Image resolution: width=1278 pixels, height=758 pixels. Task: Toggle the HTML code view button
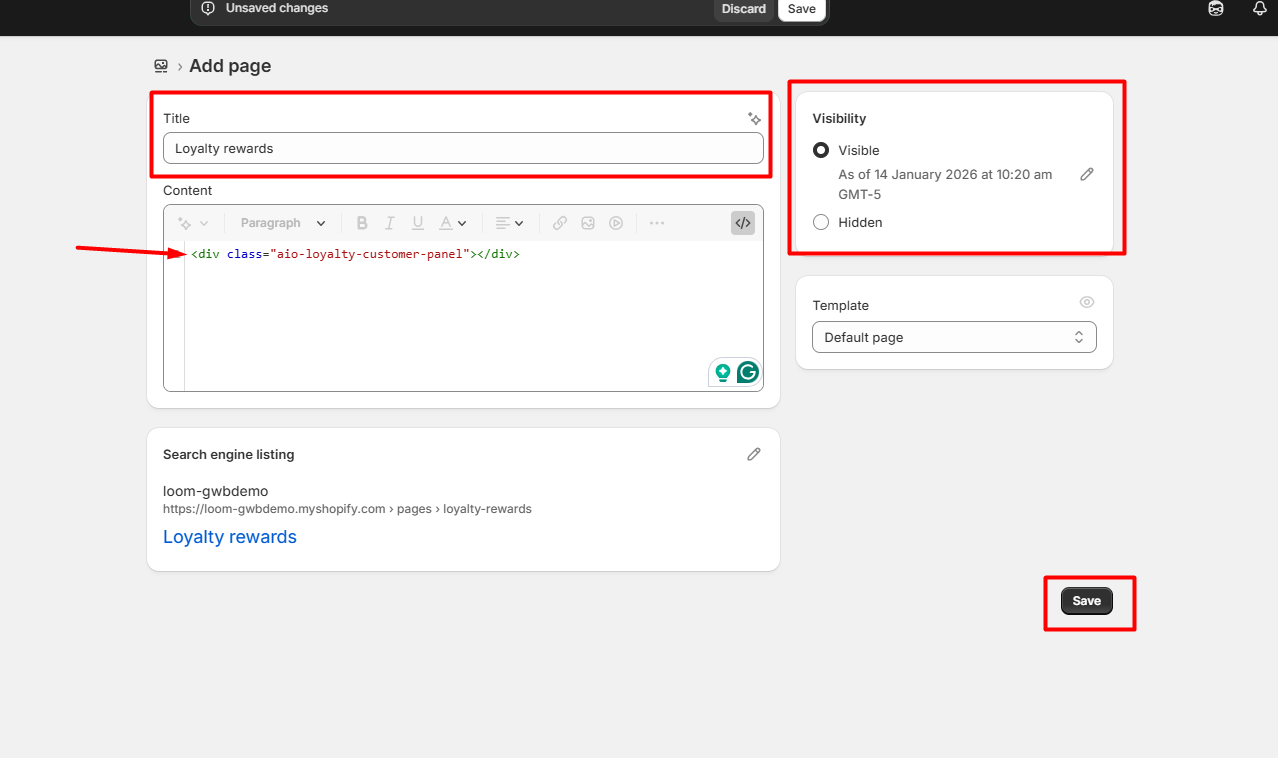[742, 223]
